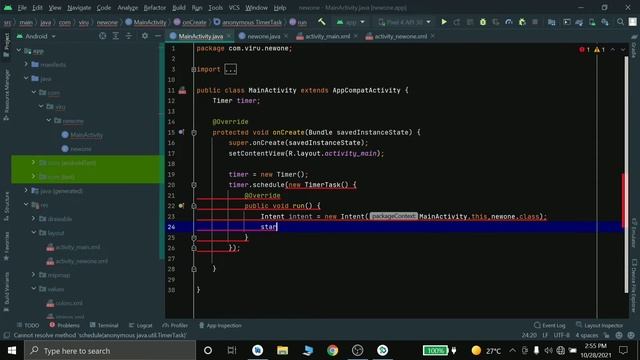Open the Favorites side tab
640x360 pixels.
(6, 246)
